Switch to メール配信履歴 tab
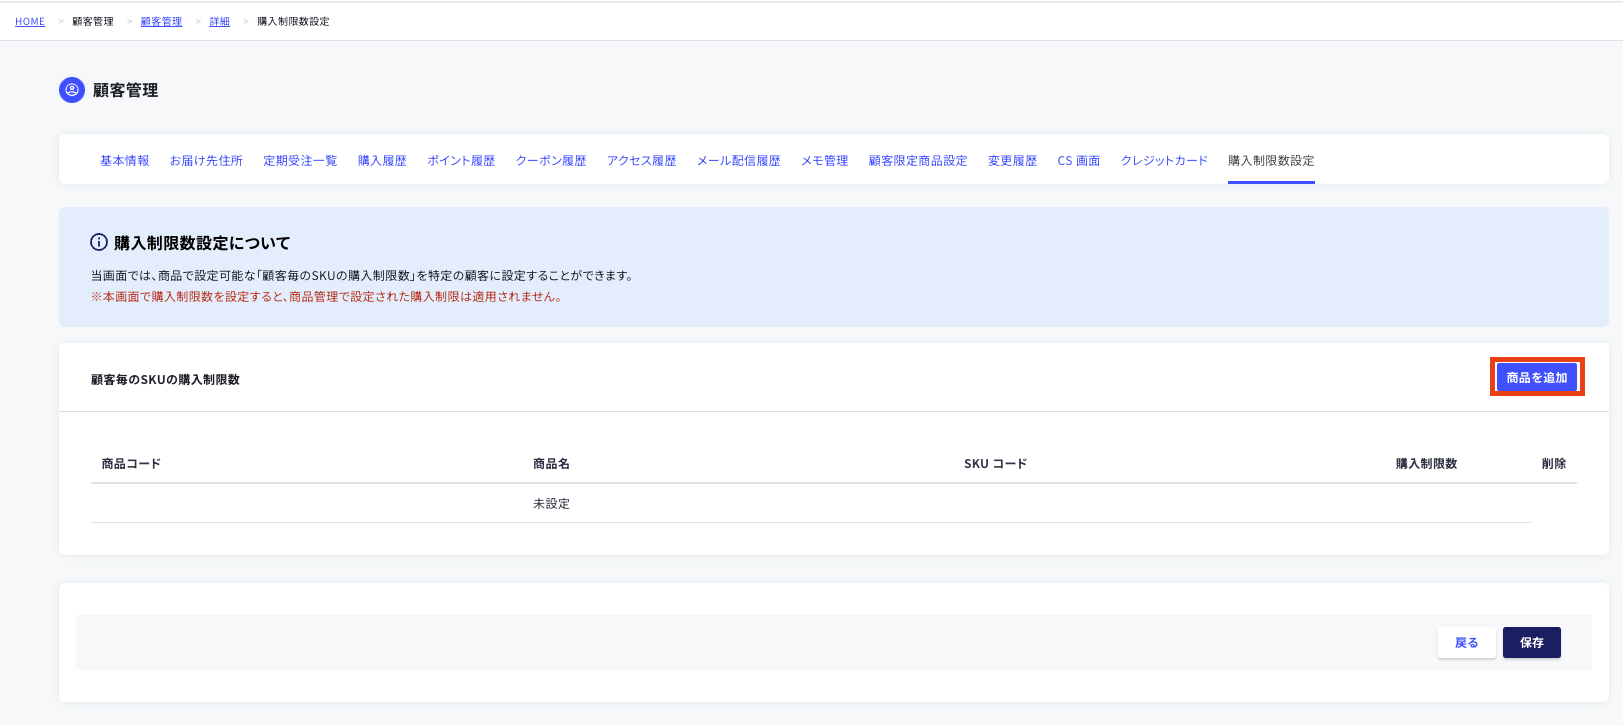The width and height of the screenshot is (1623, 725). coord(739,161)
